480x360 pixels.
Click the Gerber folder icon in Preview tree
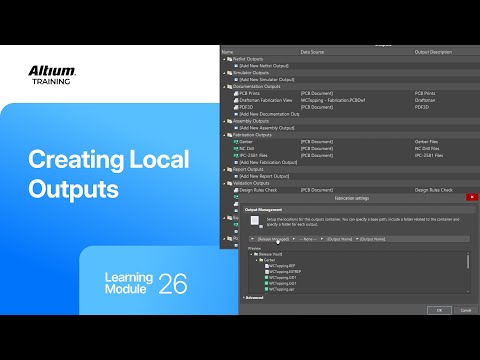[261, 260]
